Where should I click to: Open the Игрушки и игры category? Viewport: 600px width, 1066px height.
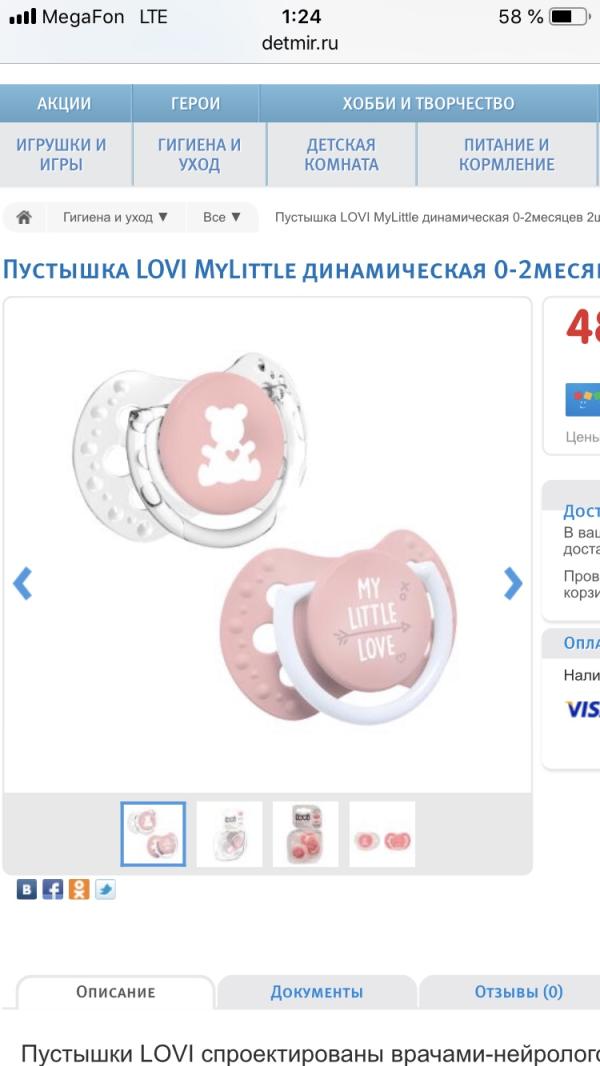click(61, 154)
